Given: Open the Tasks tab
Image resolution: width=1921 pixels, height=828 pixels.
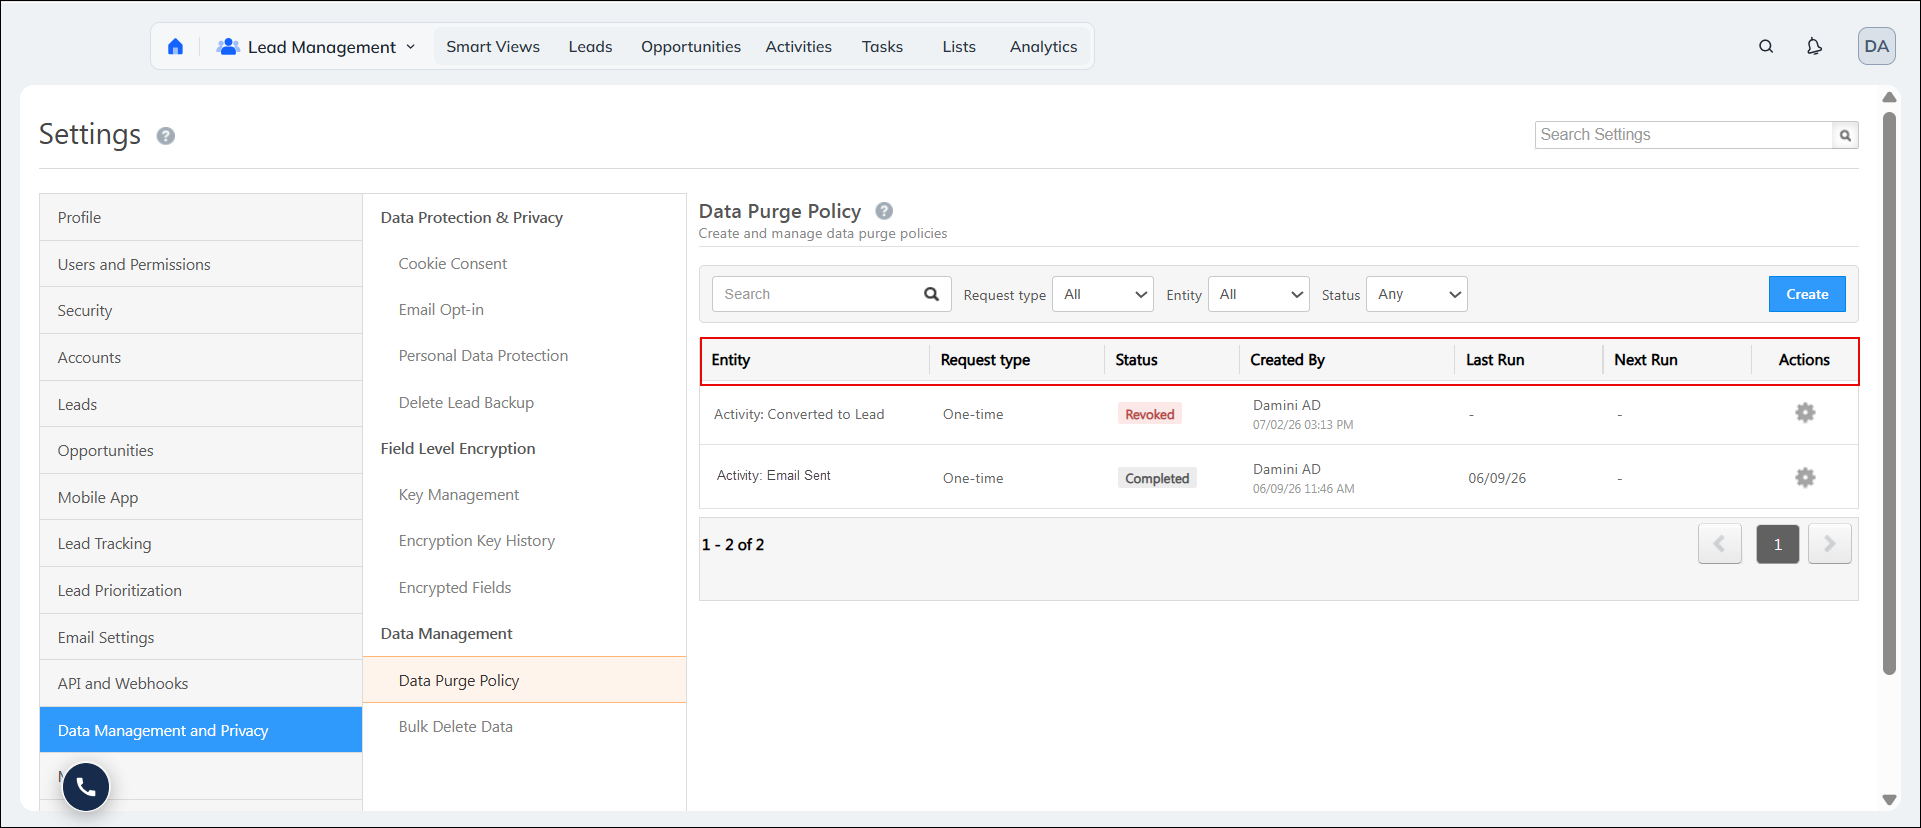Looking at the screenshot, I should pos(882,47).
